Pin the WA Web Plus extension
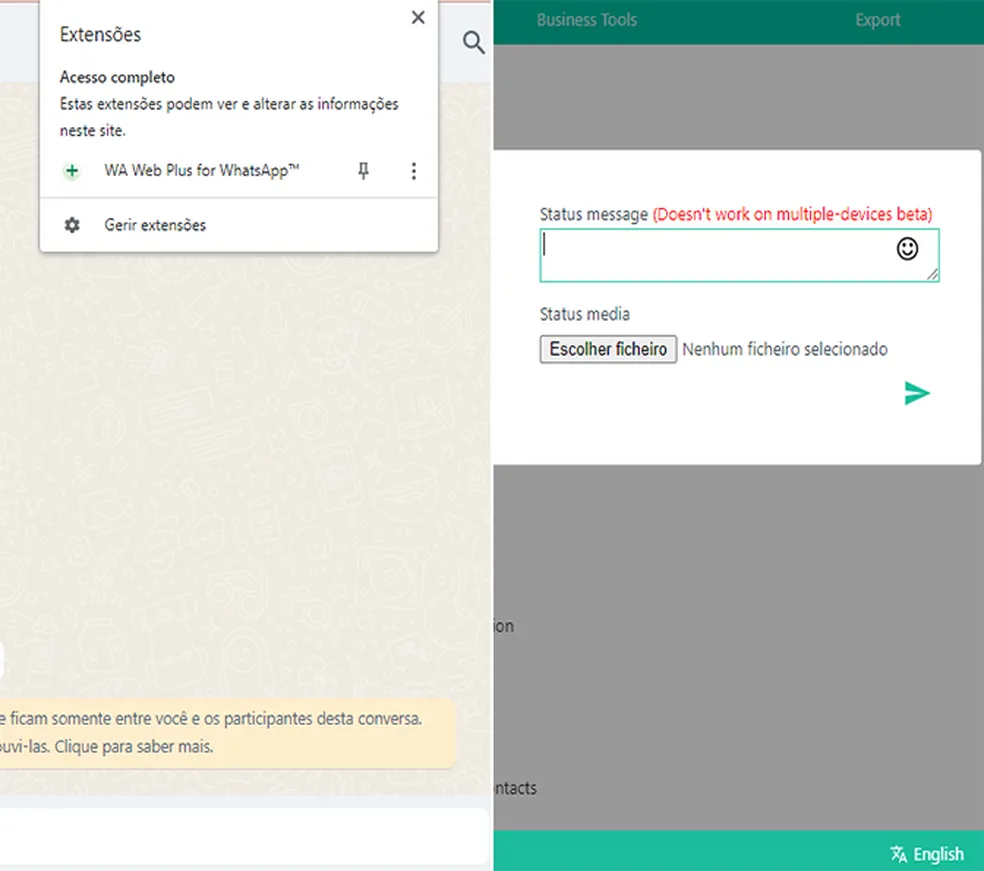 point(363,171)
